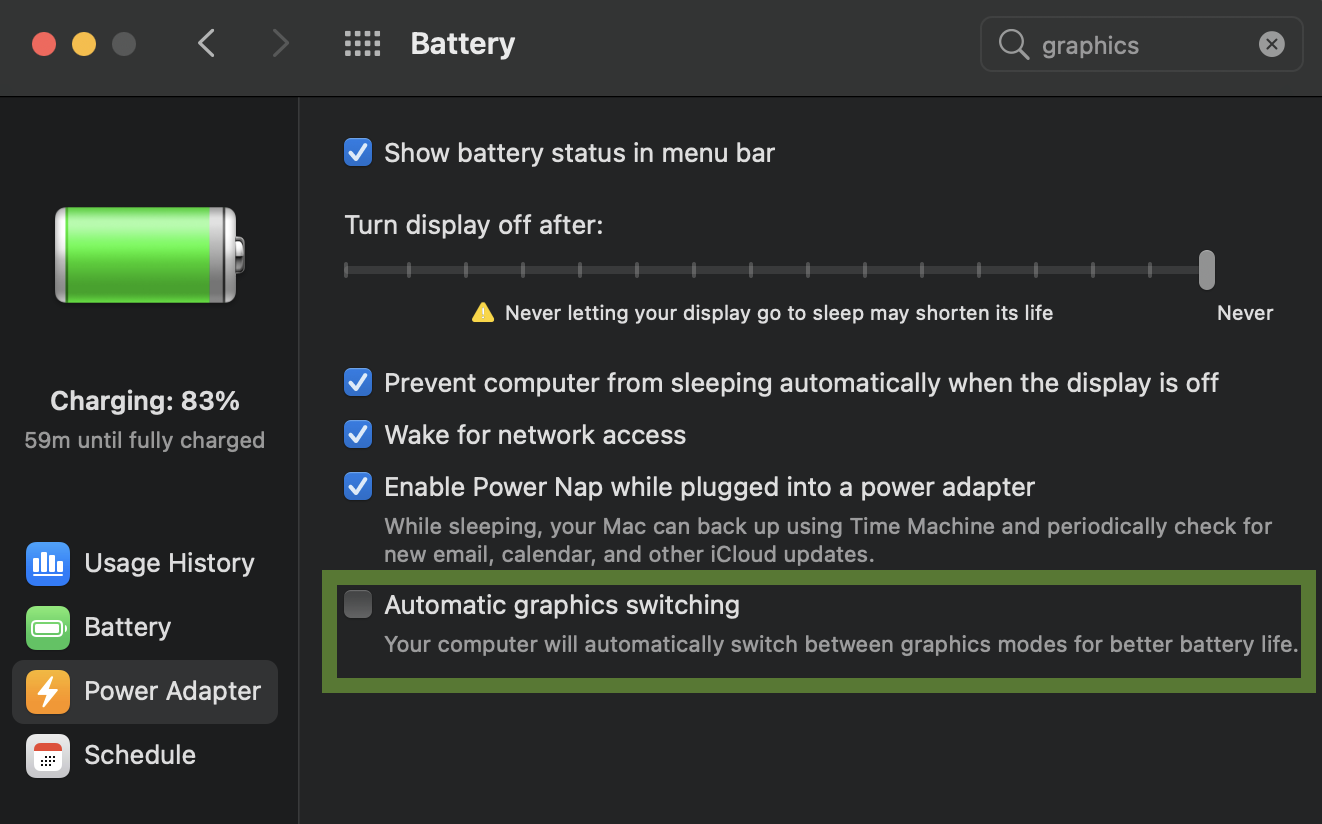The image size is (1322, 824).
Task: Switch to the Schedule pane
Action: click(140, 755)
